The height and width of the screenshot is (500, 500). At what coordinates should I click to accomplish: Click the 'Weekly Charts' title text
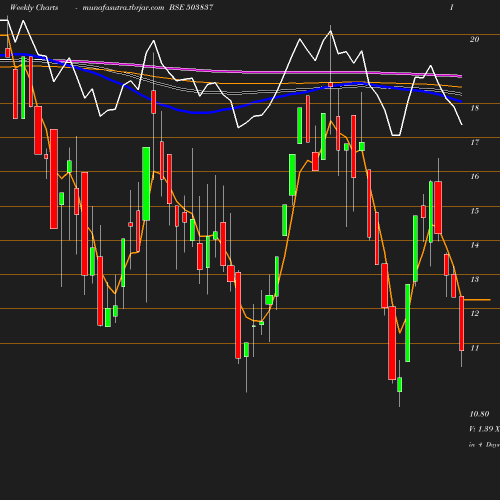click(34, 7)
